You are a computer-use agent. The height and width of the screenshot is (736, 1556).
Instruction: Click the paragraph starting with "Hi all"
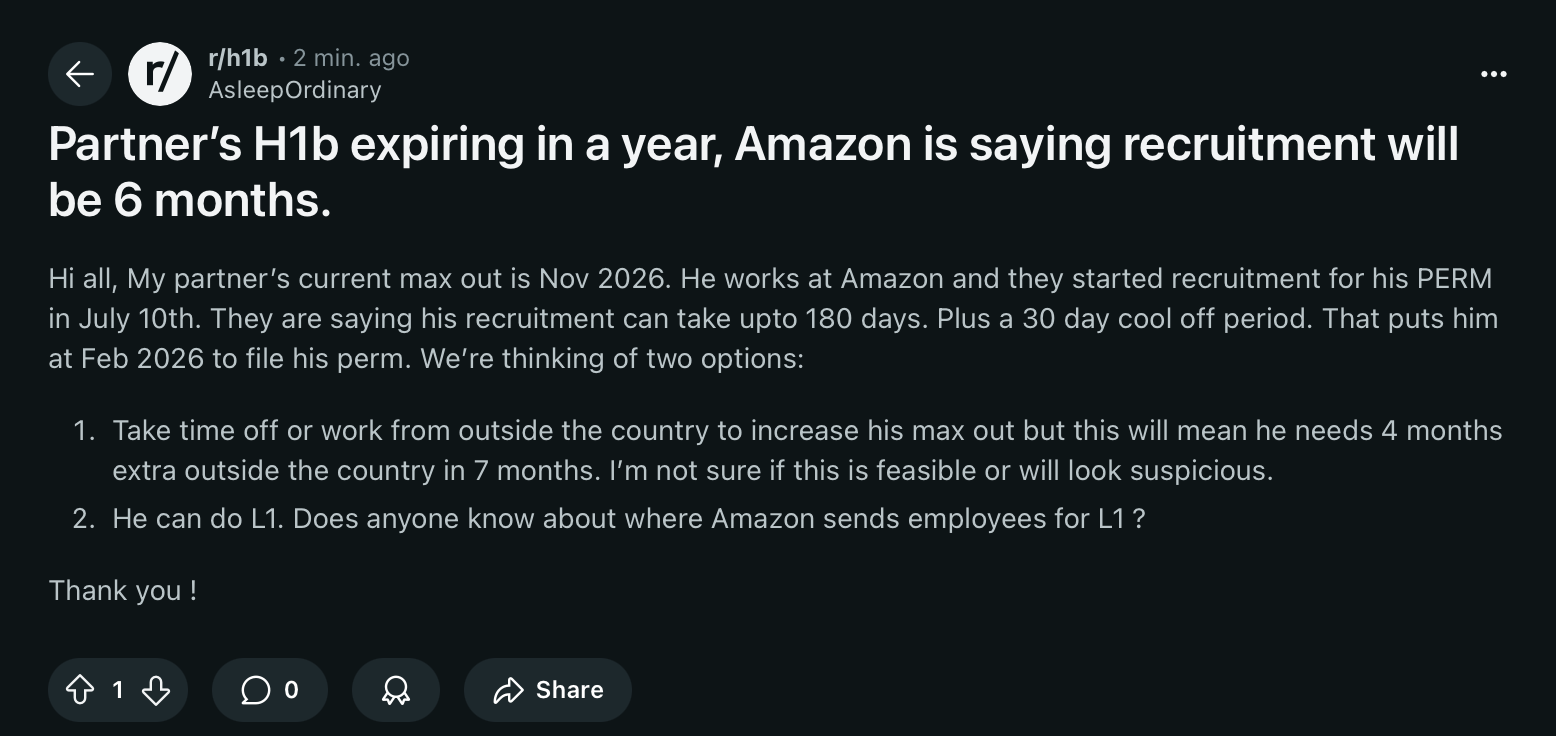point(772,318)
